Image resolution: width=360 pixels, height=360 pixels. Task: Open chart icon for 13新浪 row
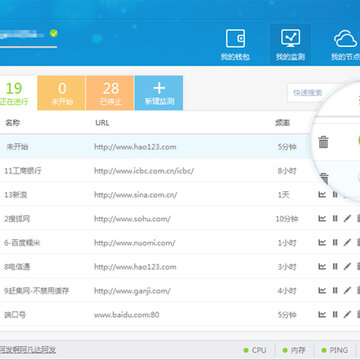click(322, 194)
